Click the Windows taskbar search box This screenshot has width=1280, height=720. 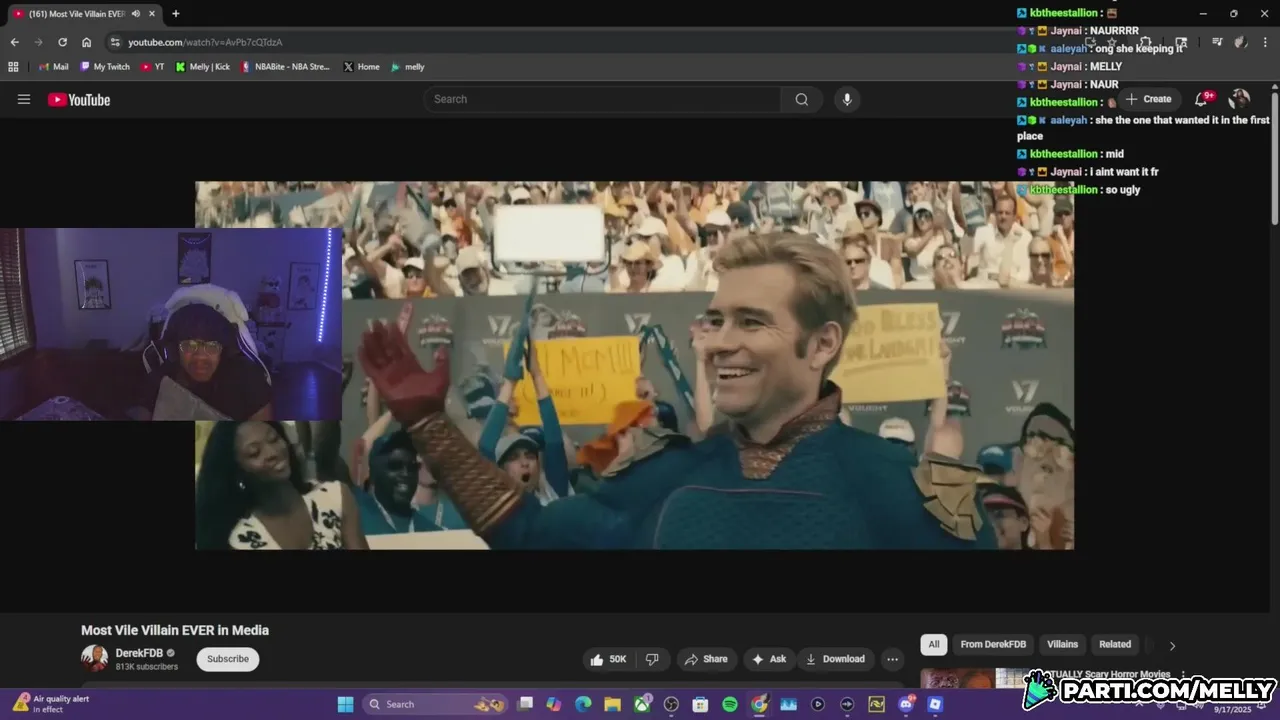click(x=435, y=704)
